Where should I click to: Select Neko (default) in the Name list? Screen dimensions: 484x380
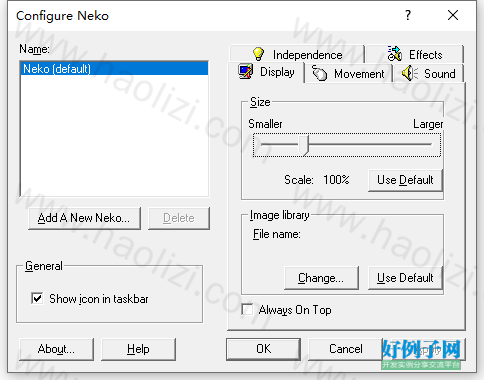(114, 69)
